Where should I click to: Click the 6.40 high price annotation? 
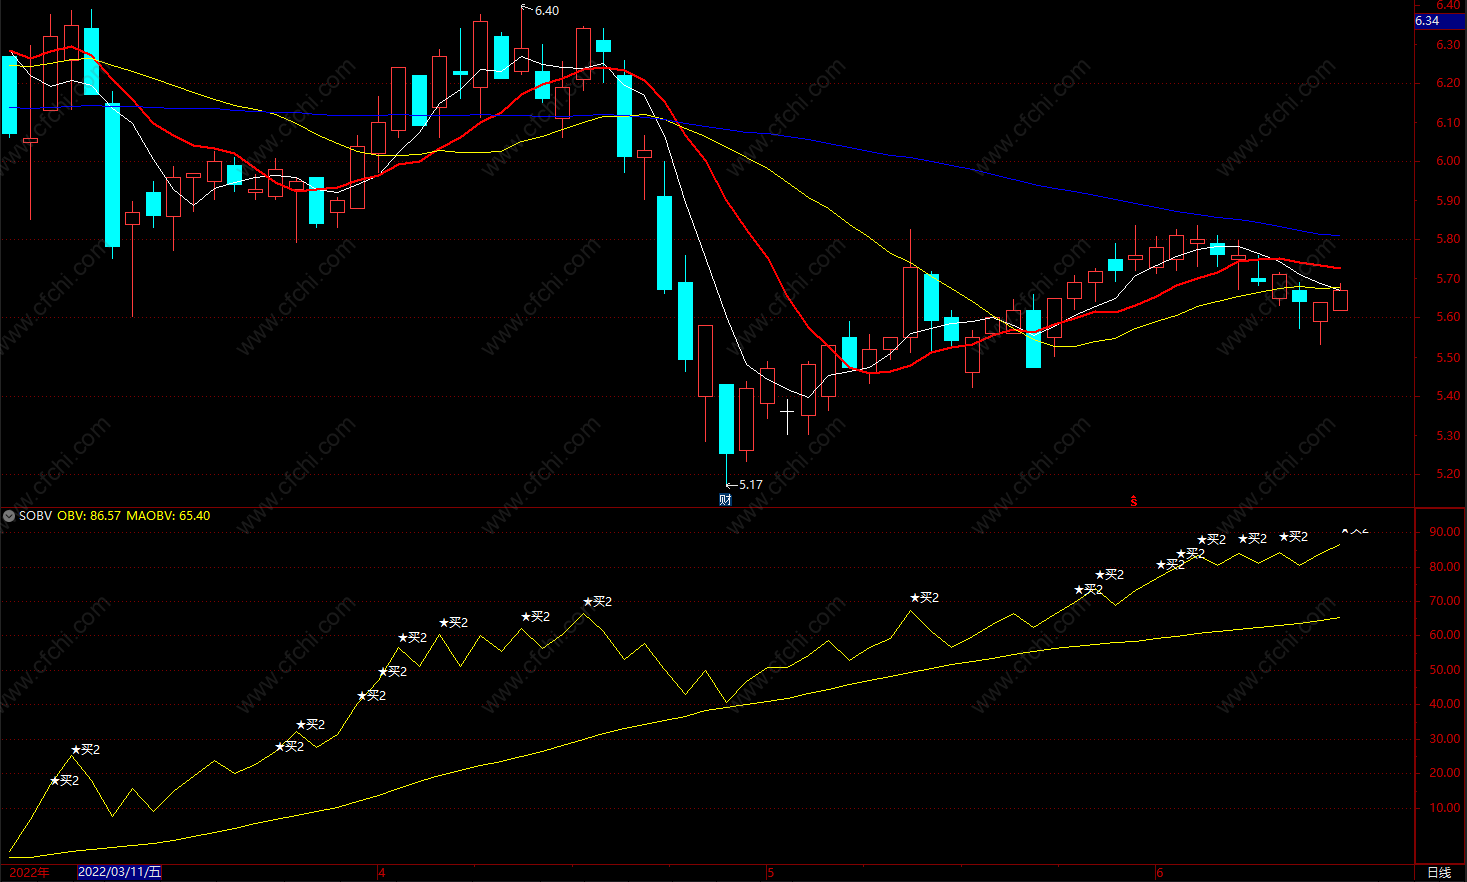click(547, 11)
